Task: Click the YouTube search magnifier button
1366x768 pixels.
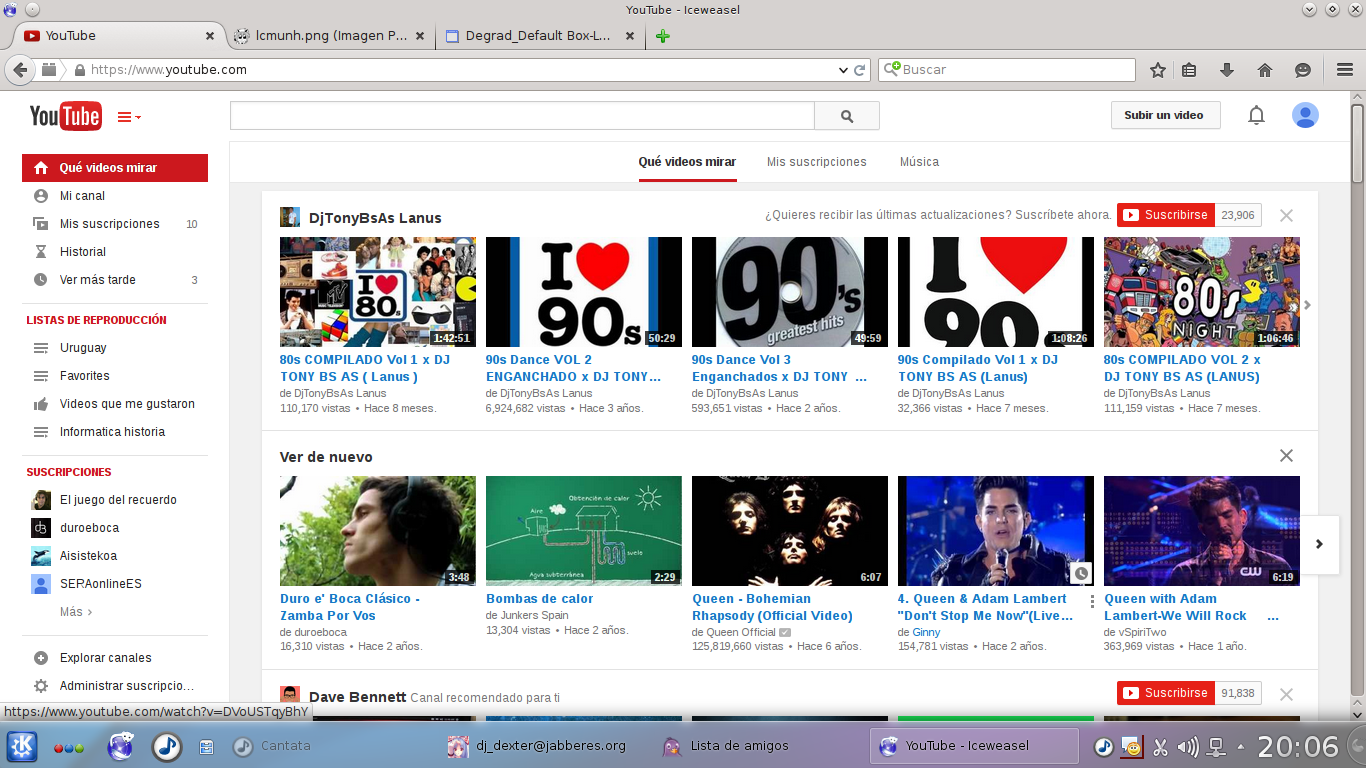Action: [x=847, y=116]
